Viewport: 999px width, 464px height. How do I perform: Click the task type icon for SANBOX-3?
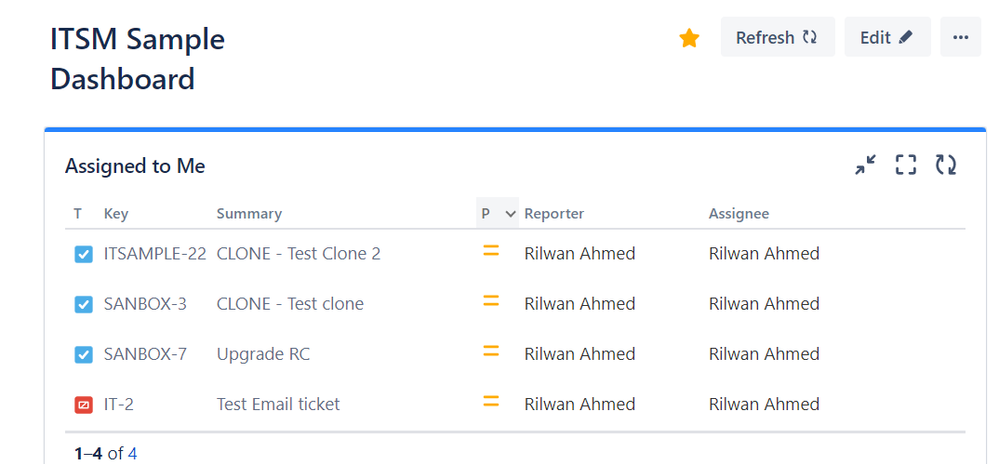pos(84,305)
